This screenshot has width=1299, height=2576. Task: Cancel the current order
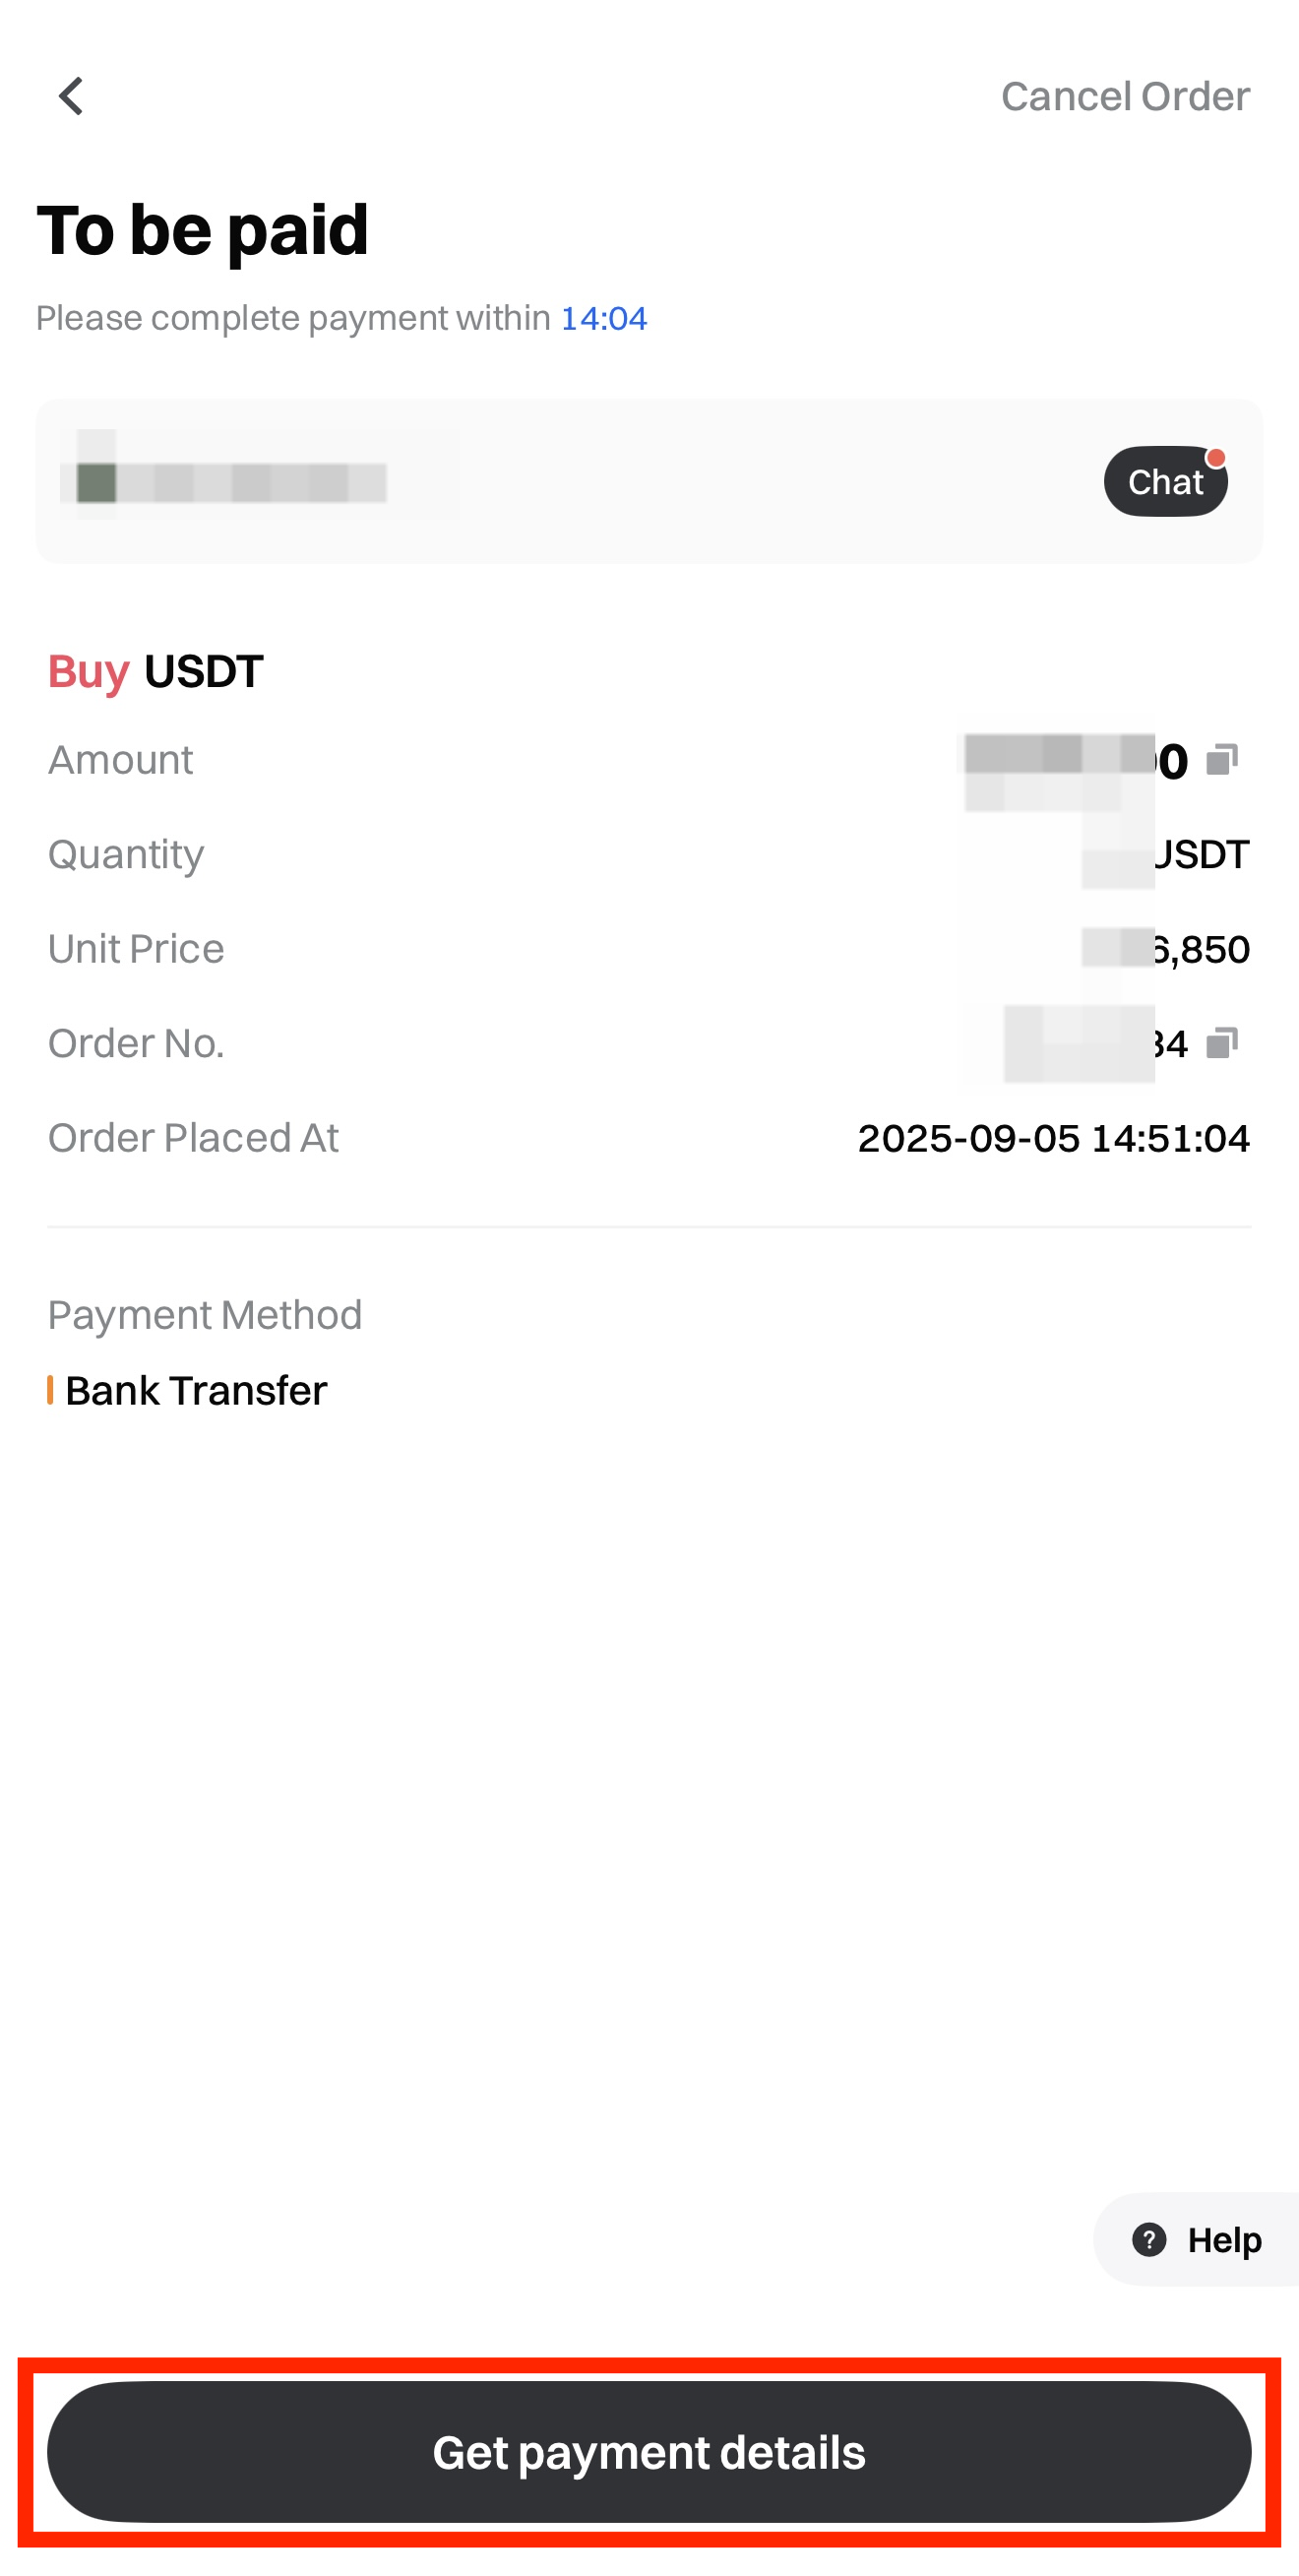pyautogui.click(x=1125, y=97)
